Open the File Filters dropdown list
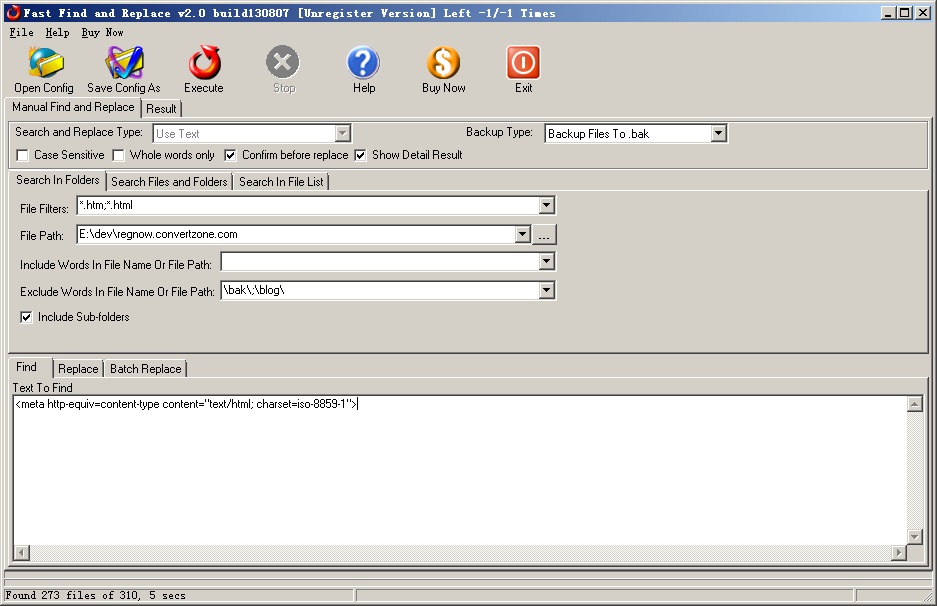937x606 pixels. coord(546,206)
